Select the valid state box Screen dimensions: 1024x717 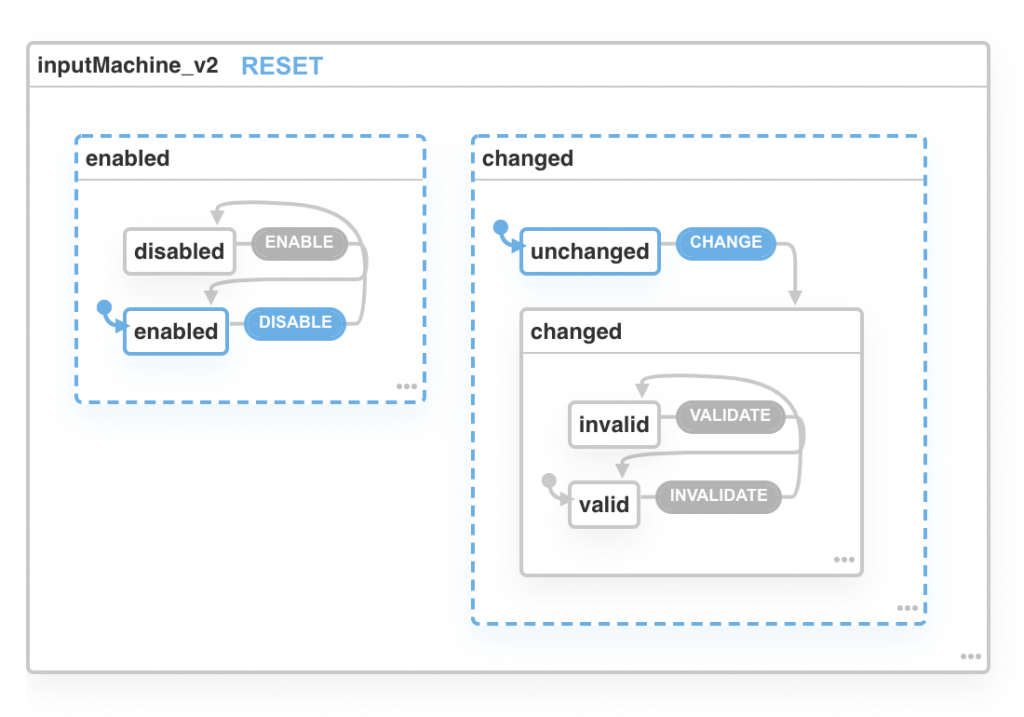click(604, 505)
